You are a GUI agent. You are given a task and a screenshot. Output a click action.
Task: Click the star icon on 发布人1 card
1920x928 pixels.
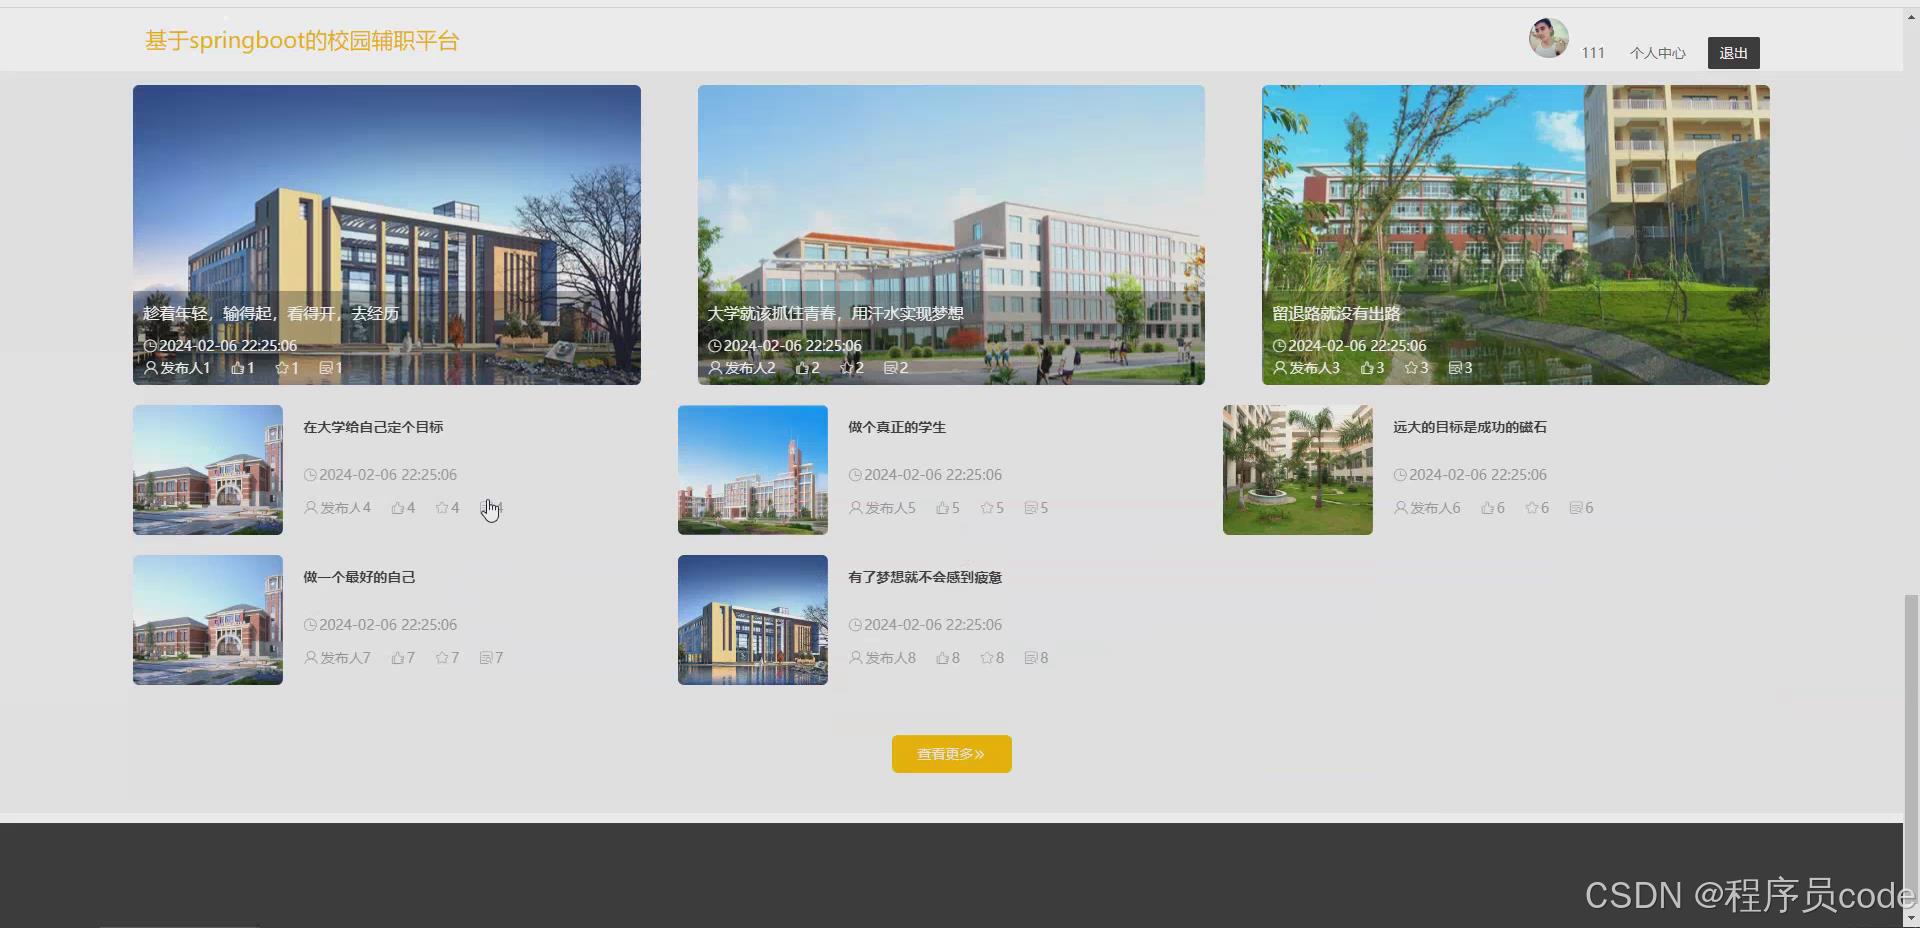pos(282,368)
